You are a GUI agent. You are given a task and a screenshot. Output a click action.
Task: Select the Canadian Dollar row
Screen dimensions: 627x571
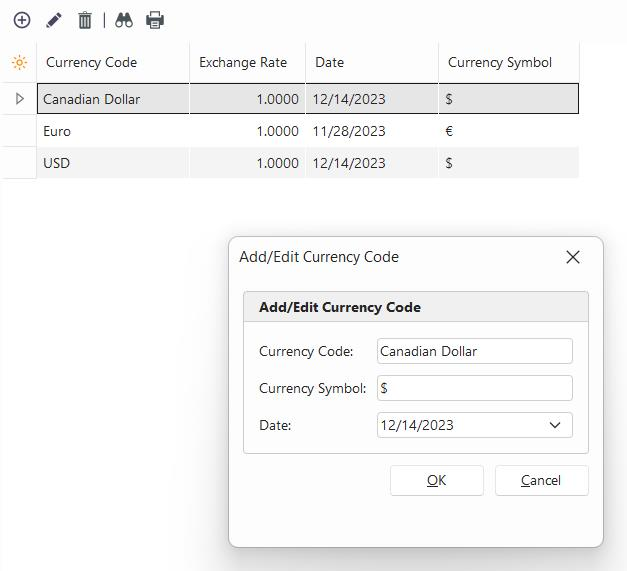click(110, 99)
